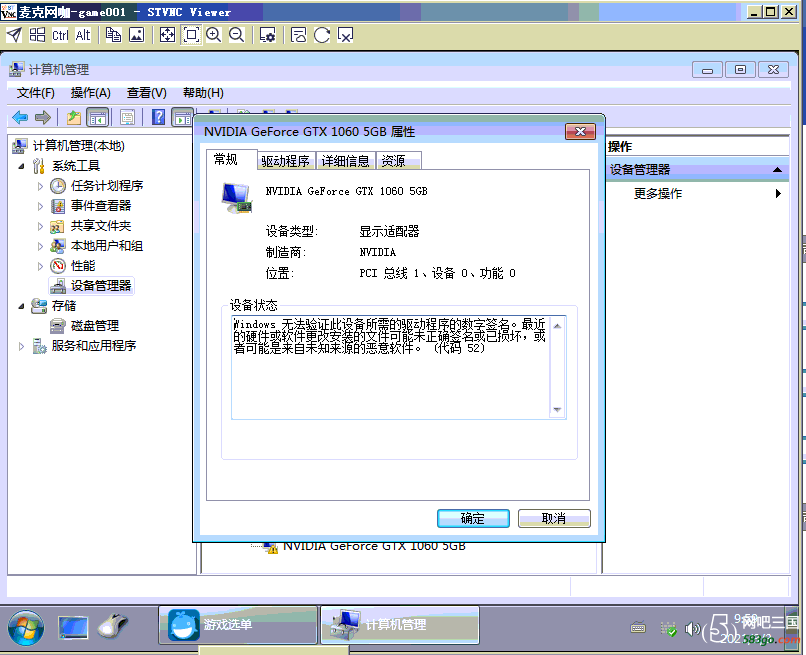The height and width of the screenshot is (655, 806).
Task: Click the full-screen arrows icon in VNC toolbar
Action: pyautogui.click(x=167, y=35)
